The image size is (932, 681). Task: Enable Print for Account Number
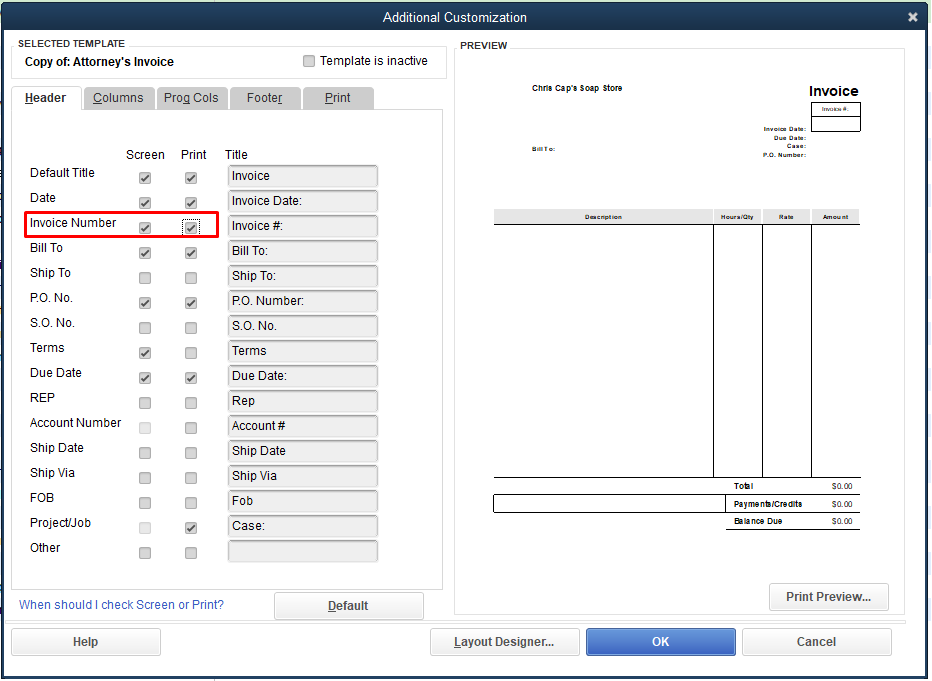point(191,427)
